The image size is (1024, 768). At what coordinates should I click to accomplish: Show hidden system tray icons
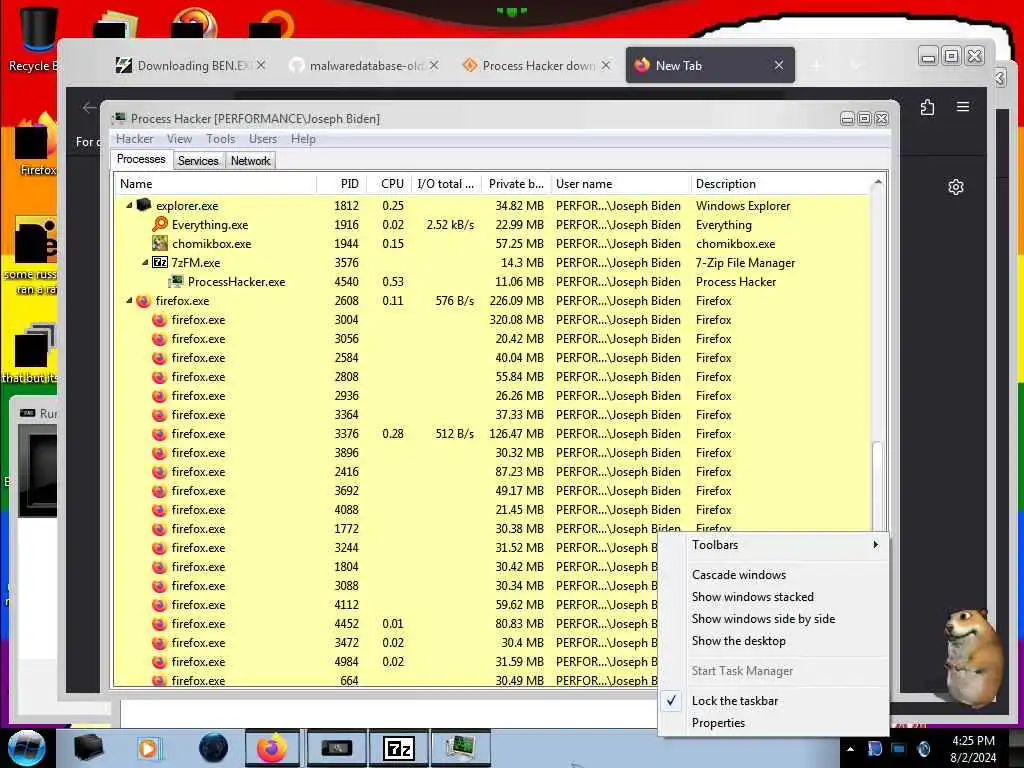coord(850,749)
